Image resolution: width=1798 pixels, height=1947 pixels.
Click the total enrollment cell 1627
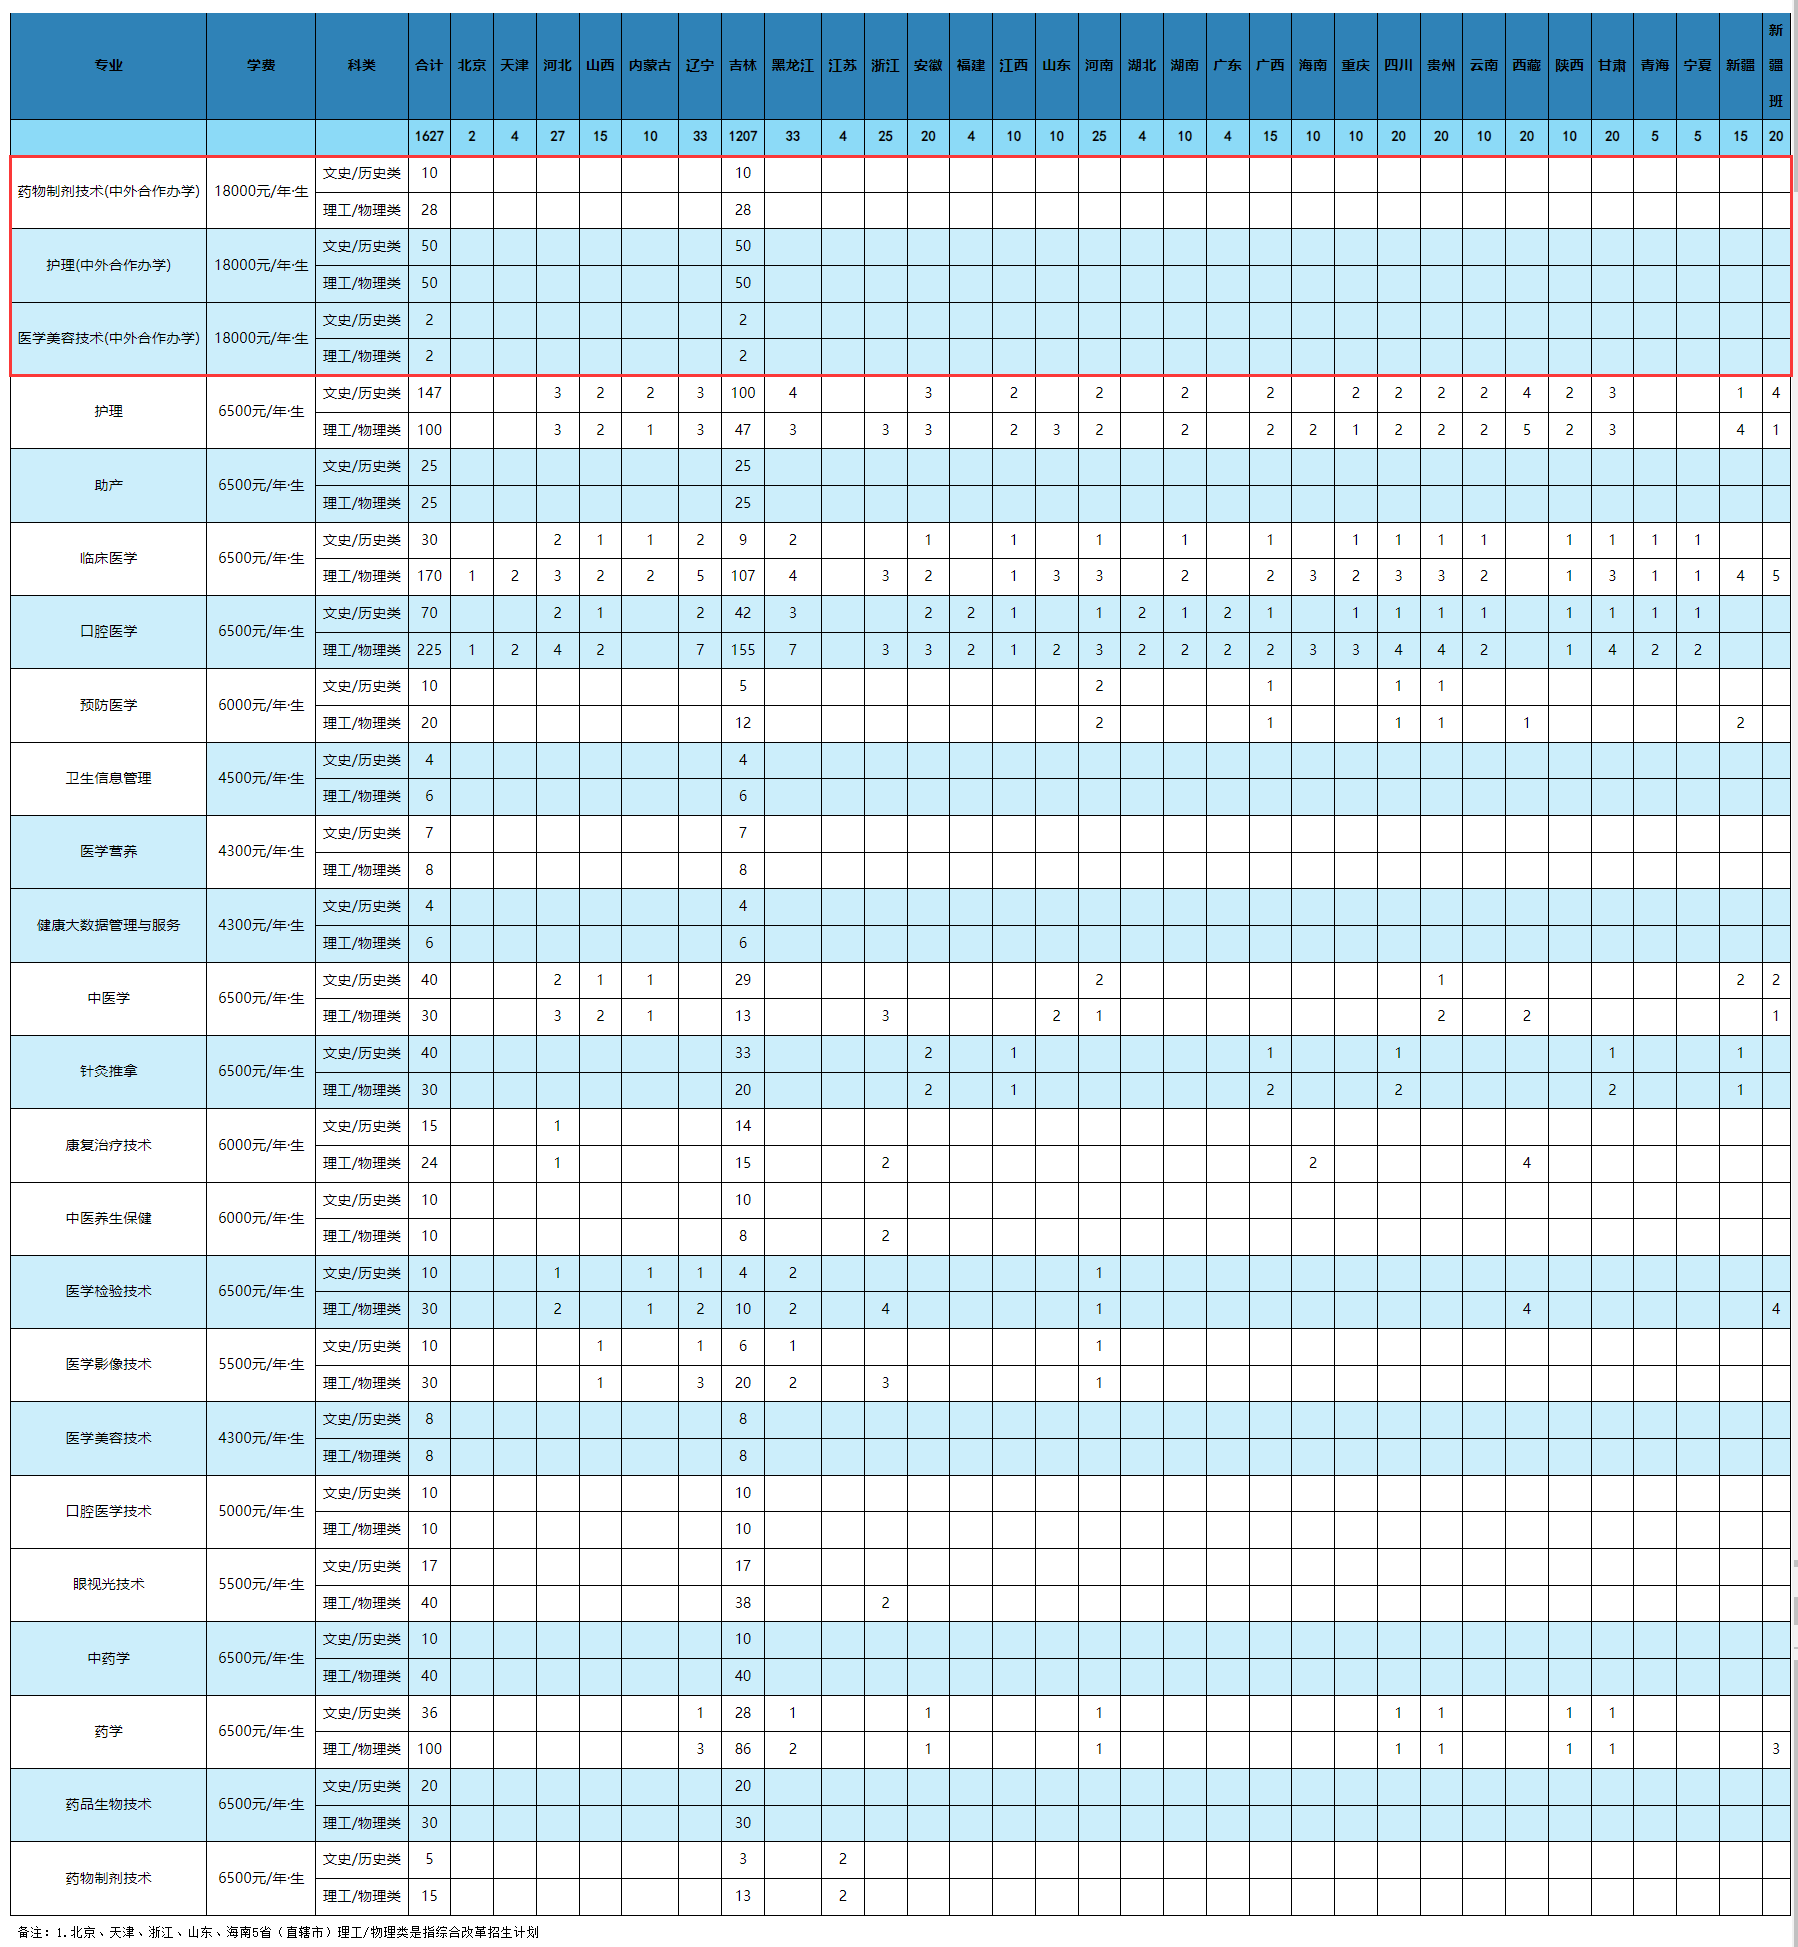(x=429, y=137)
